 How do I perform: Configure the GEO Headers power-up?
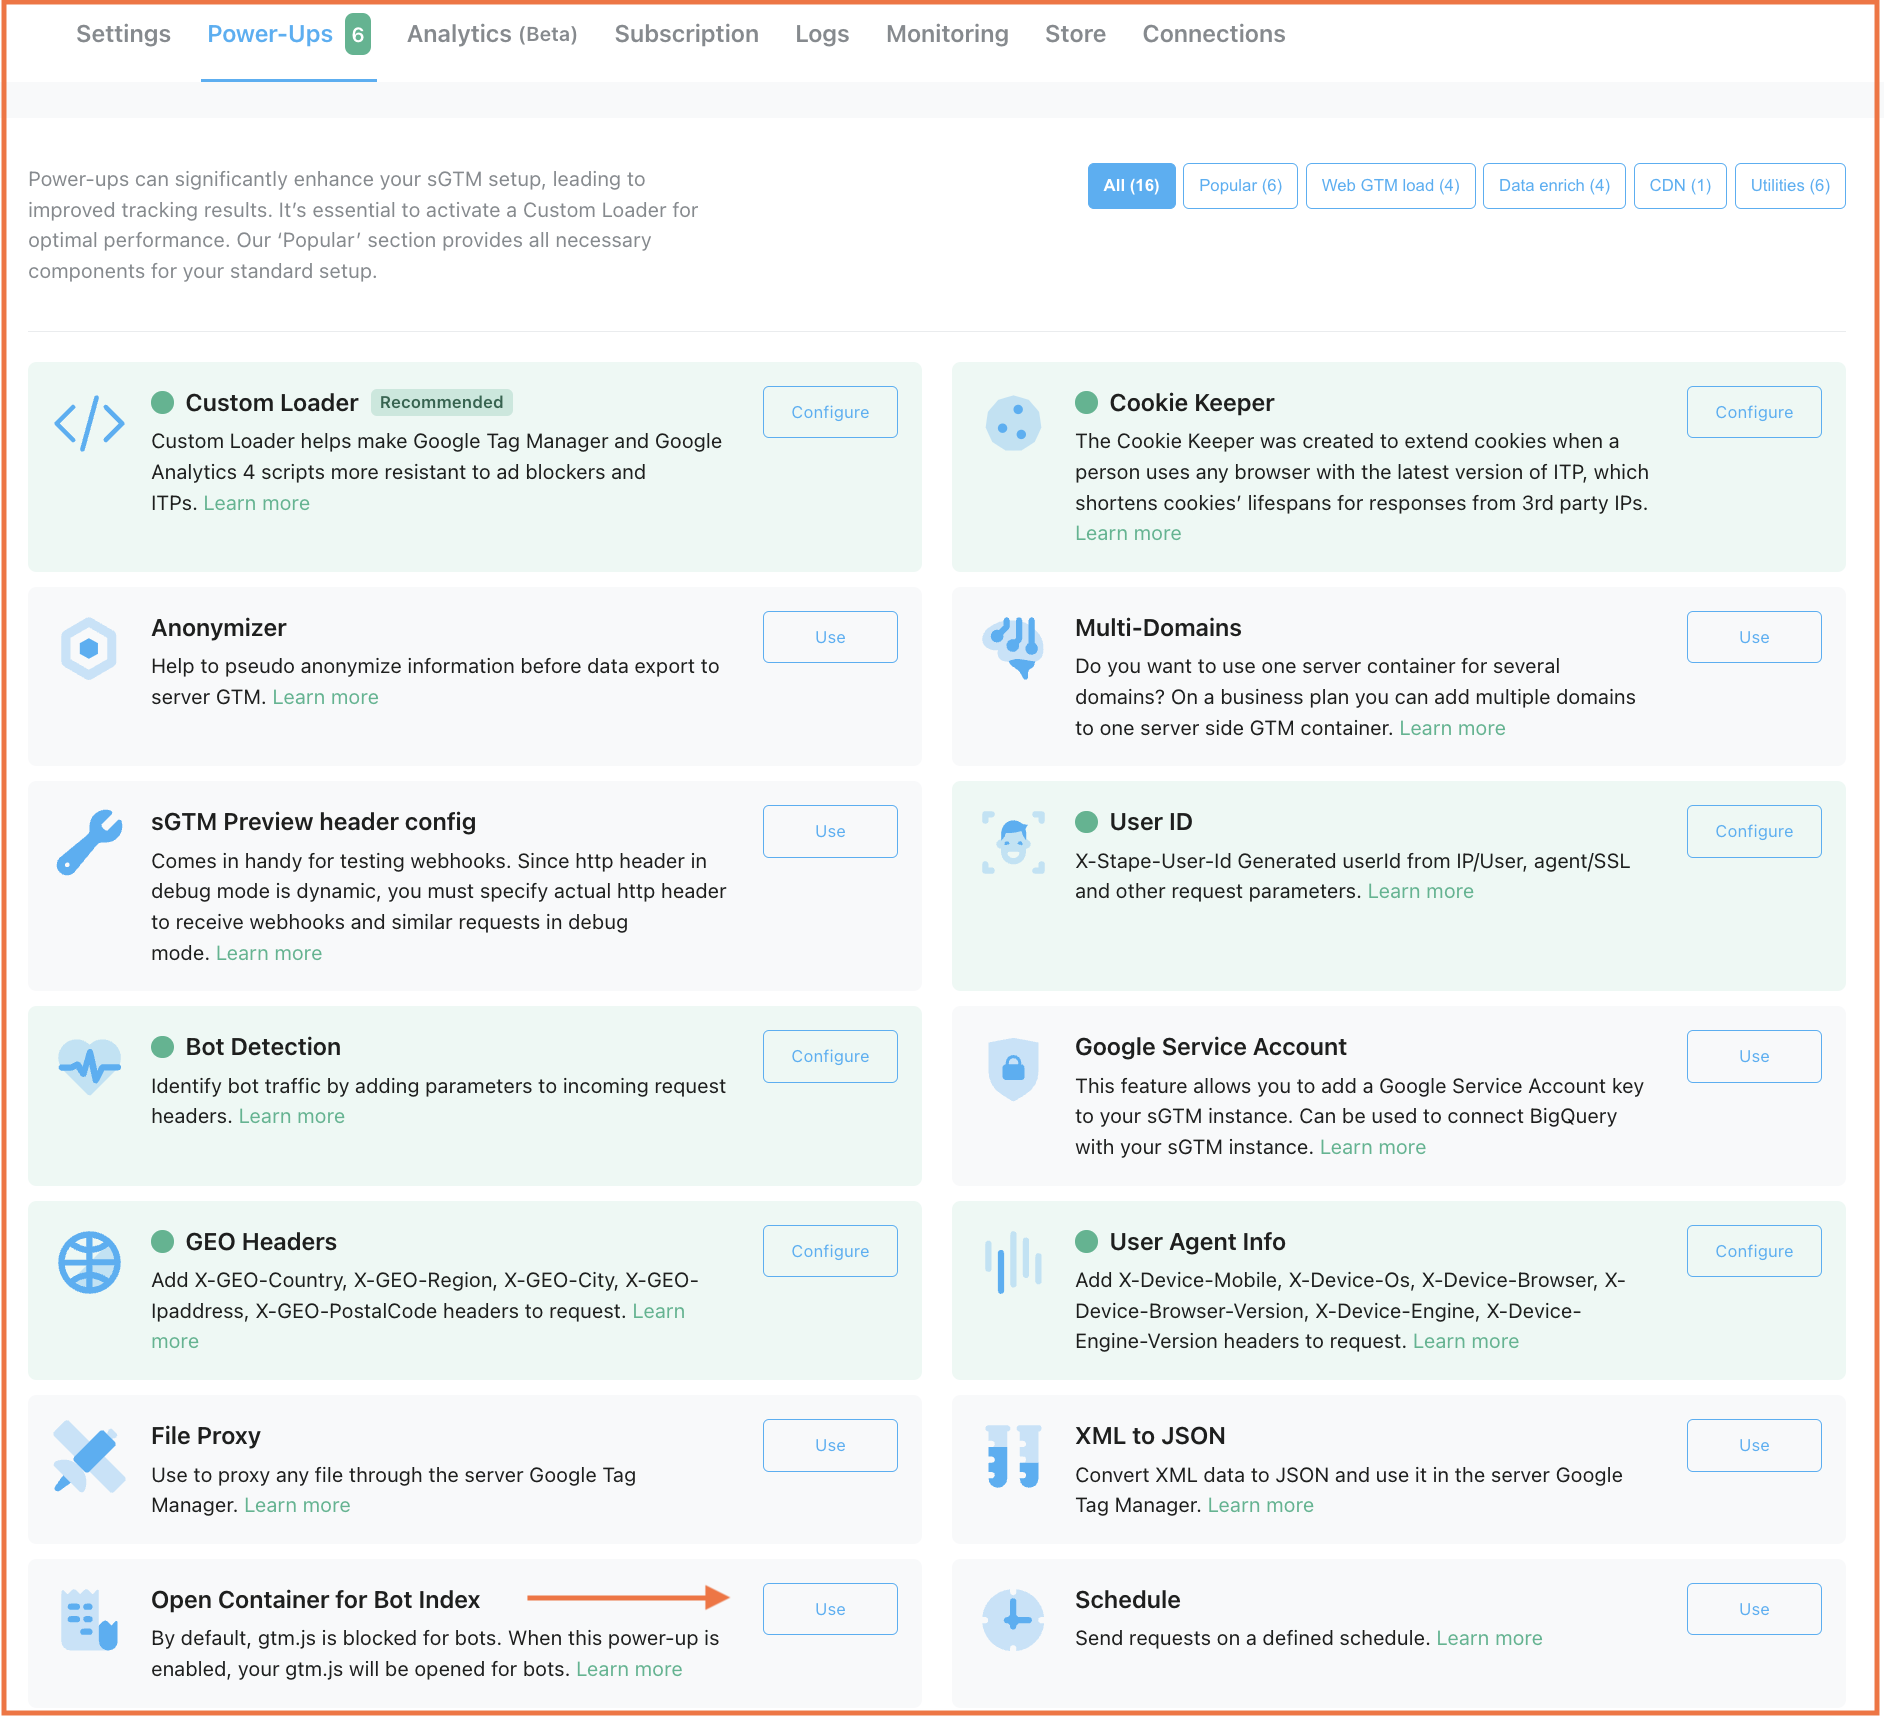coord(830,1251)
